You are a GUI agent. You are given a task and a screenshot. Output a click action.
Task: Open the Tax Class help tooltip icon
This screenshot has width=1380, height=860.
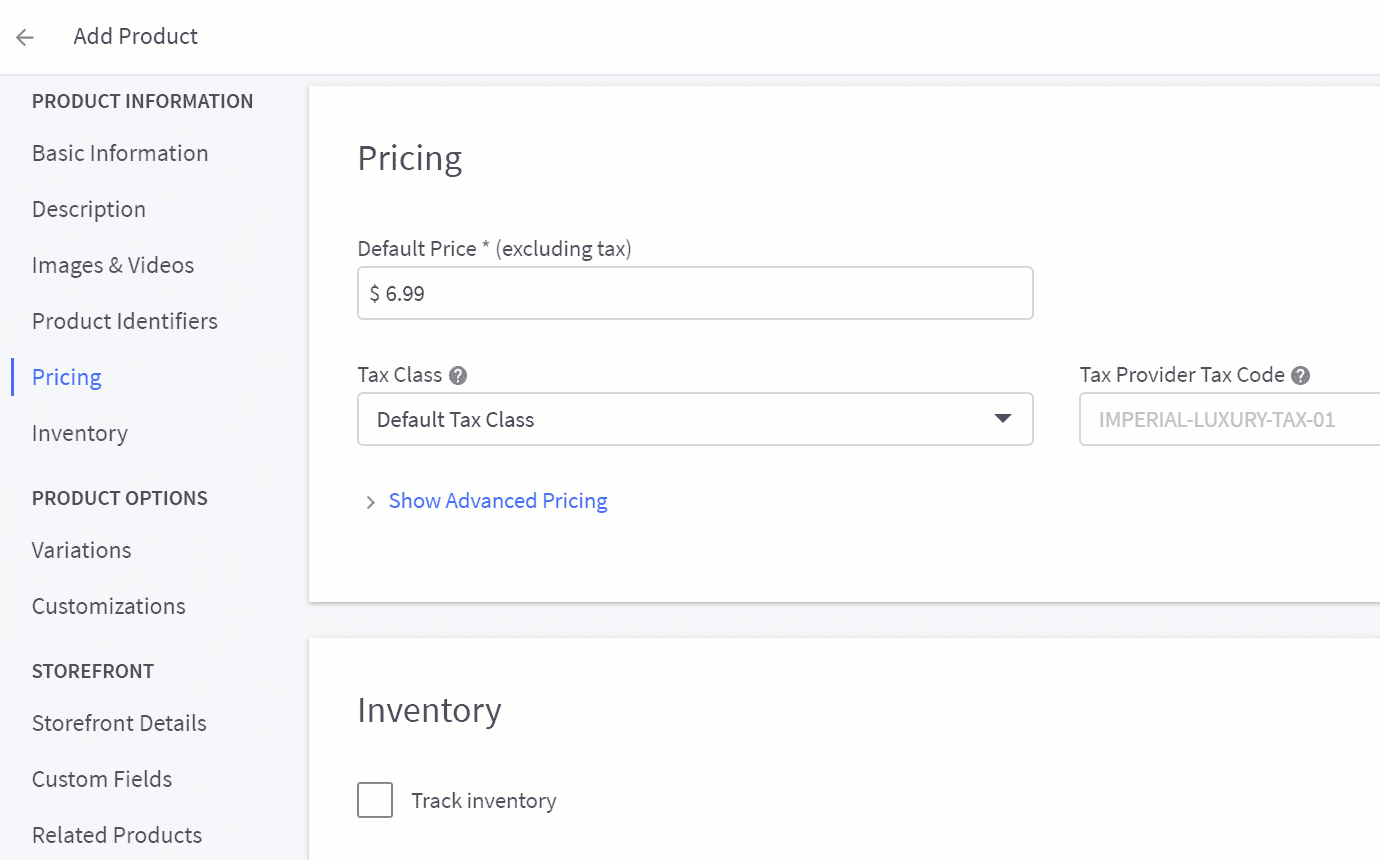457,375
